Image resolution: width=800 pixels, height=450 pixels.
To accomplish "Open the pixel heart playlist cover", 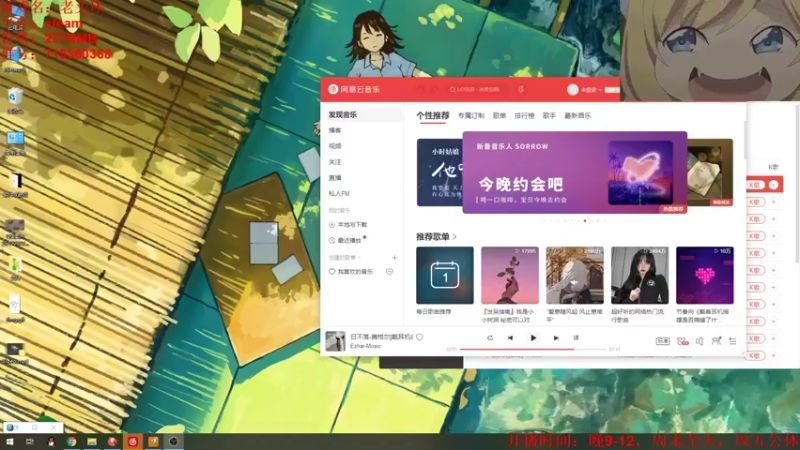I will [705, 276].
